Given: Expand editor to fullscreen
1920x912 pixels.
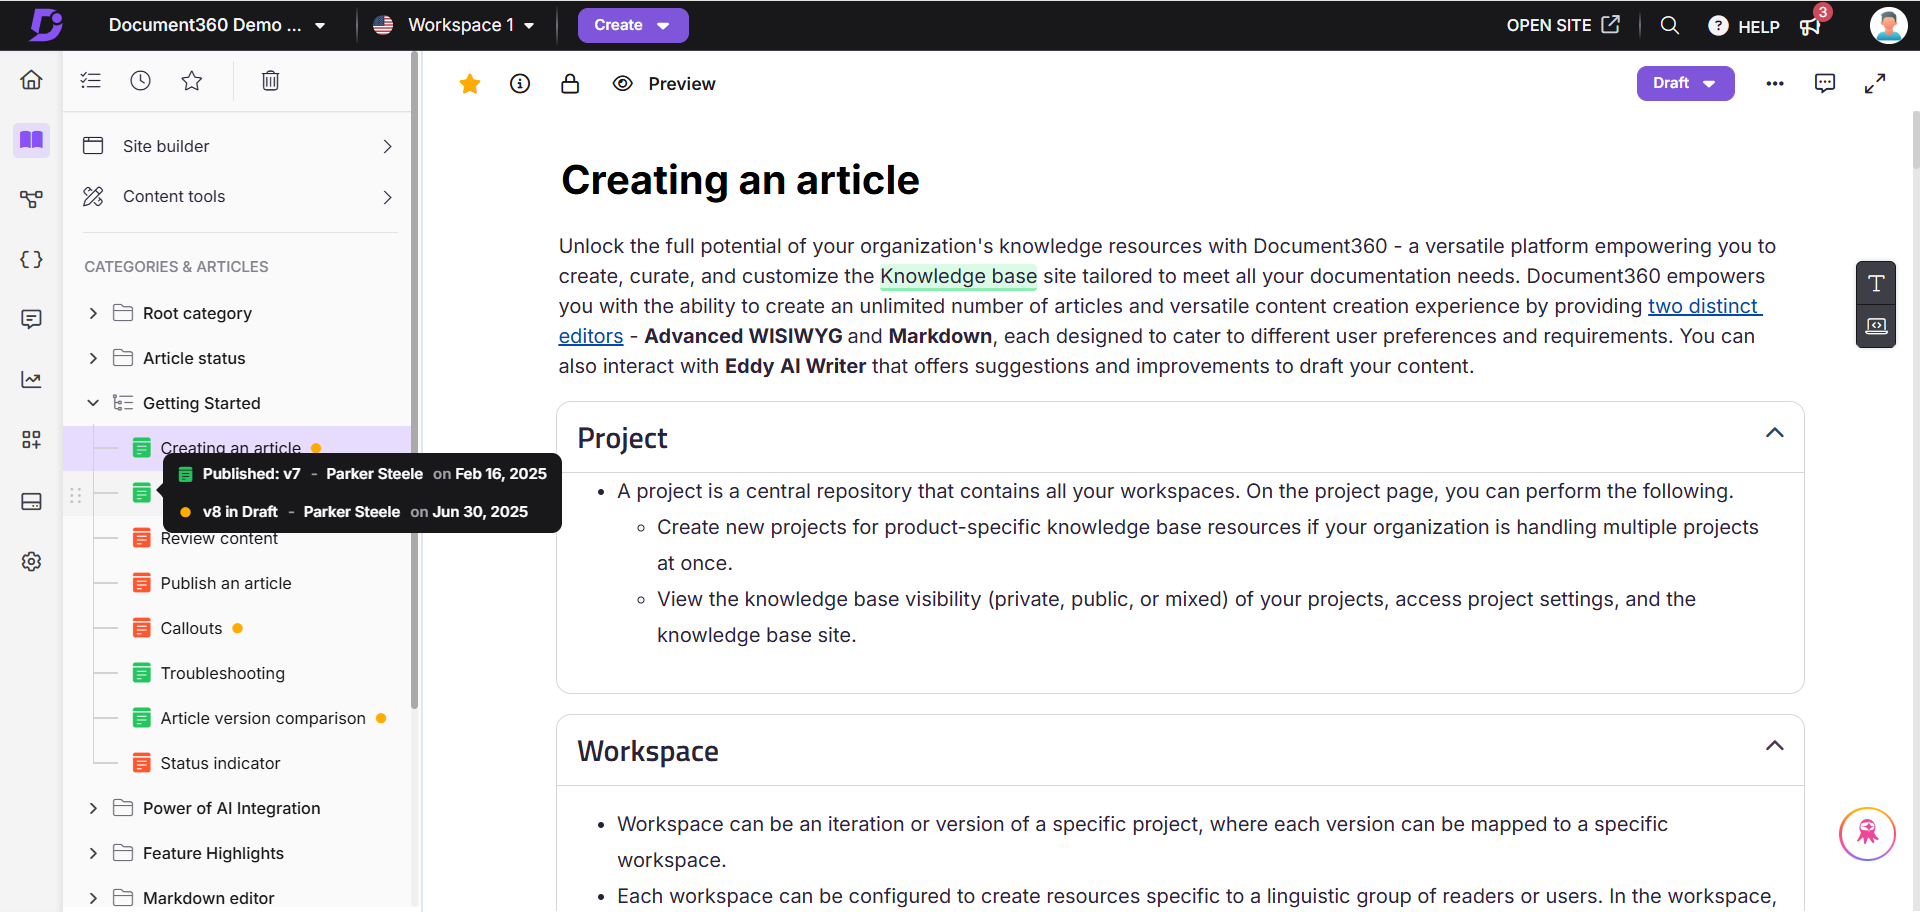Looking at the screenshot, I should point(1875,83).
